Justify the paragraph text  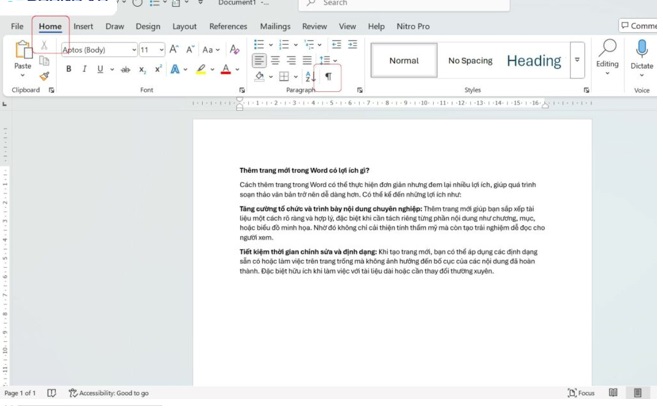(307, 60)
